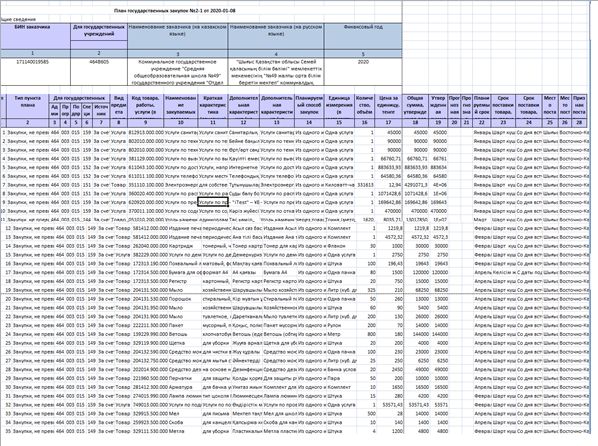Image resolution: width=598 pixels, height=446 pixels.
Task: Select name cell 'Арматура'
Action: (x=185, y=387)
